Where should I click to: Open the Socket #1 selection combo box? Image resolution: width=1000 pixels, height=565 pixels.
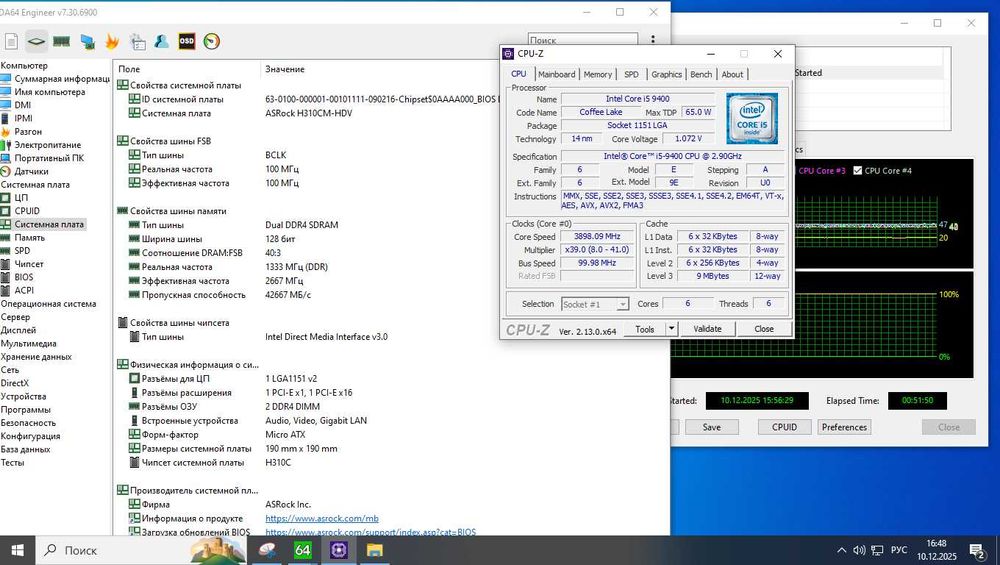pos(595,304)
